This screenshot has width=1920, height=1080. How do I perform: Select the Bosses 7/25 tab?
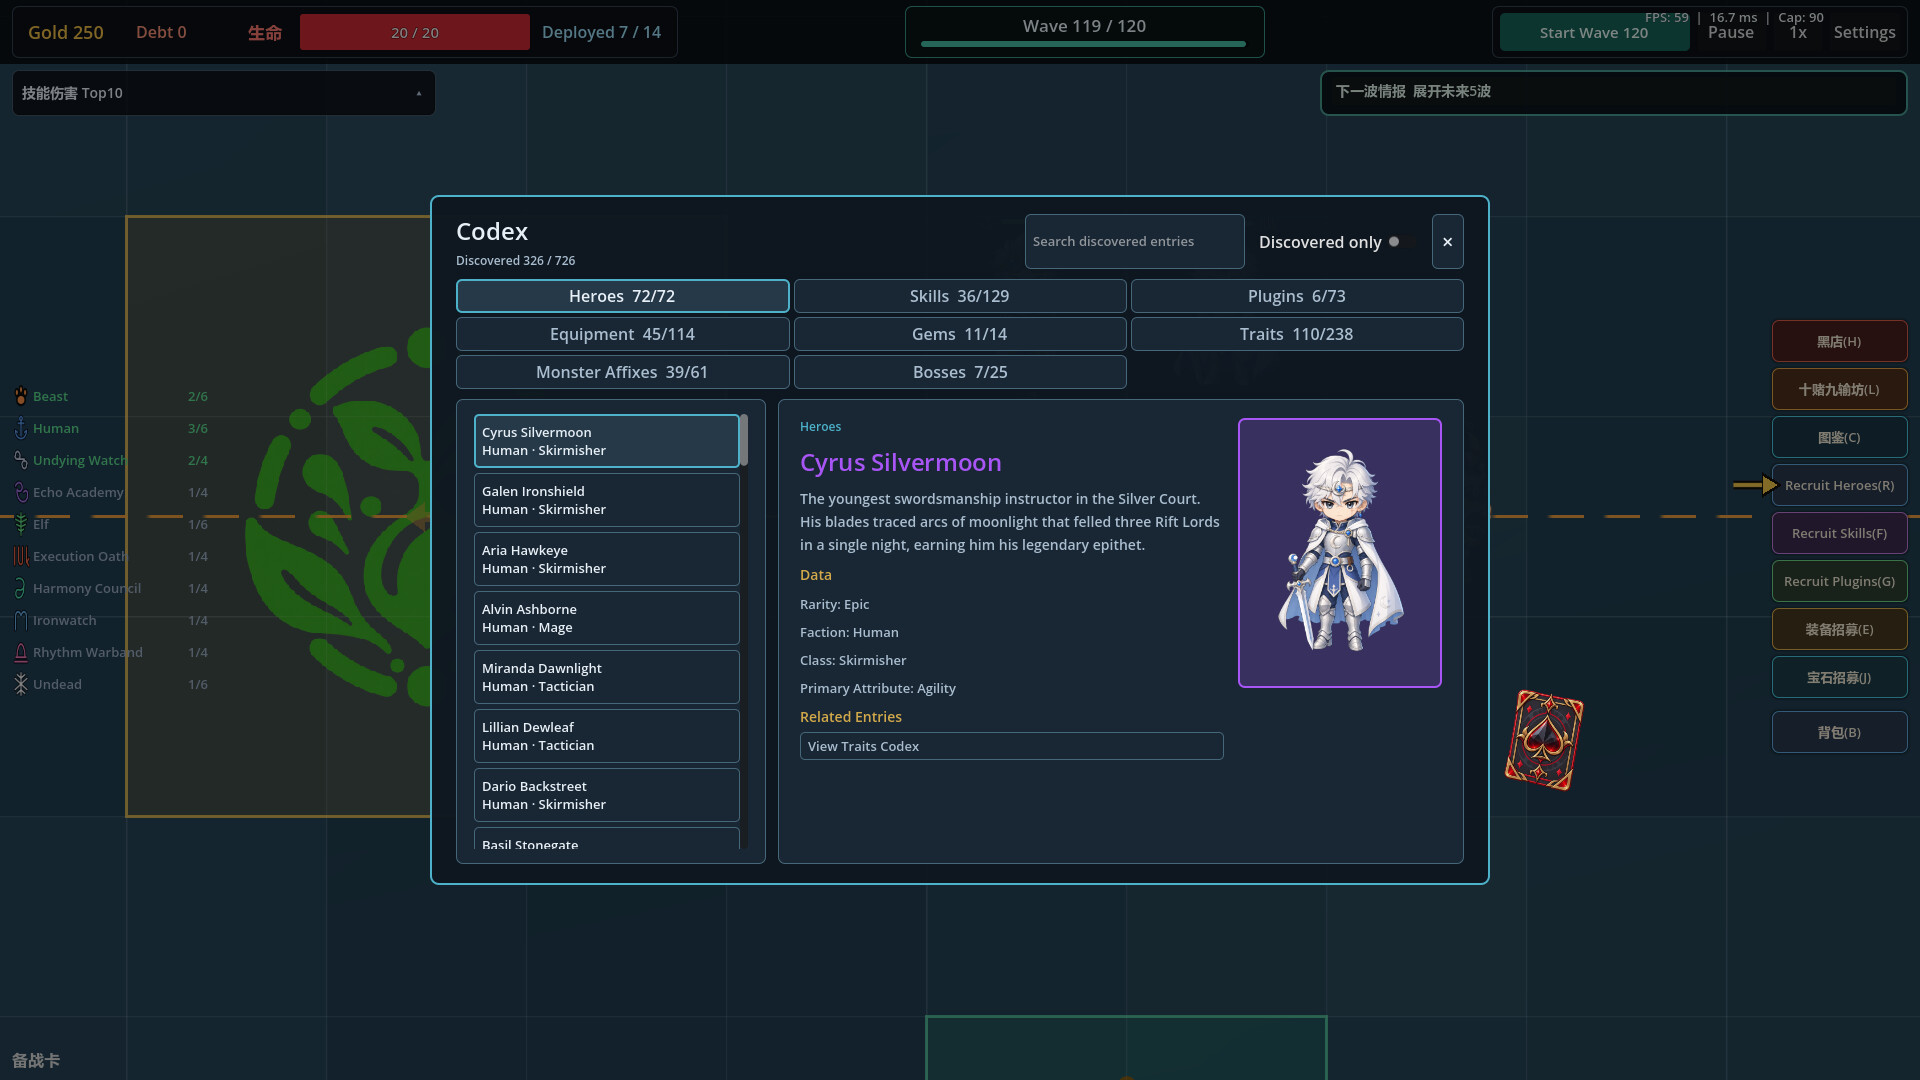pos(960,372)
